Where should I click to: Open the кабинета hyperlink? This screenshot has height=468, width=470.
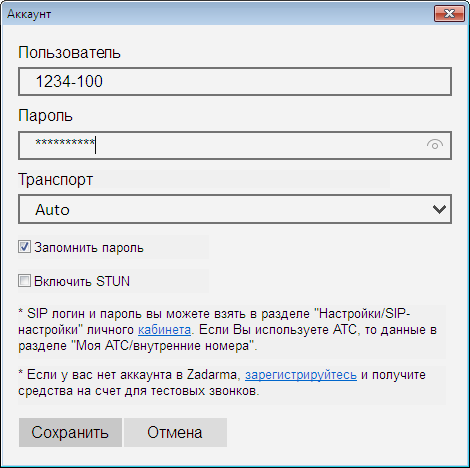165,330
